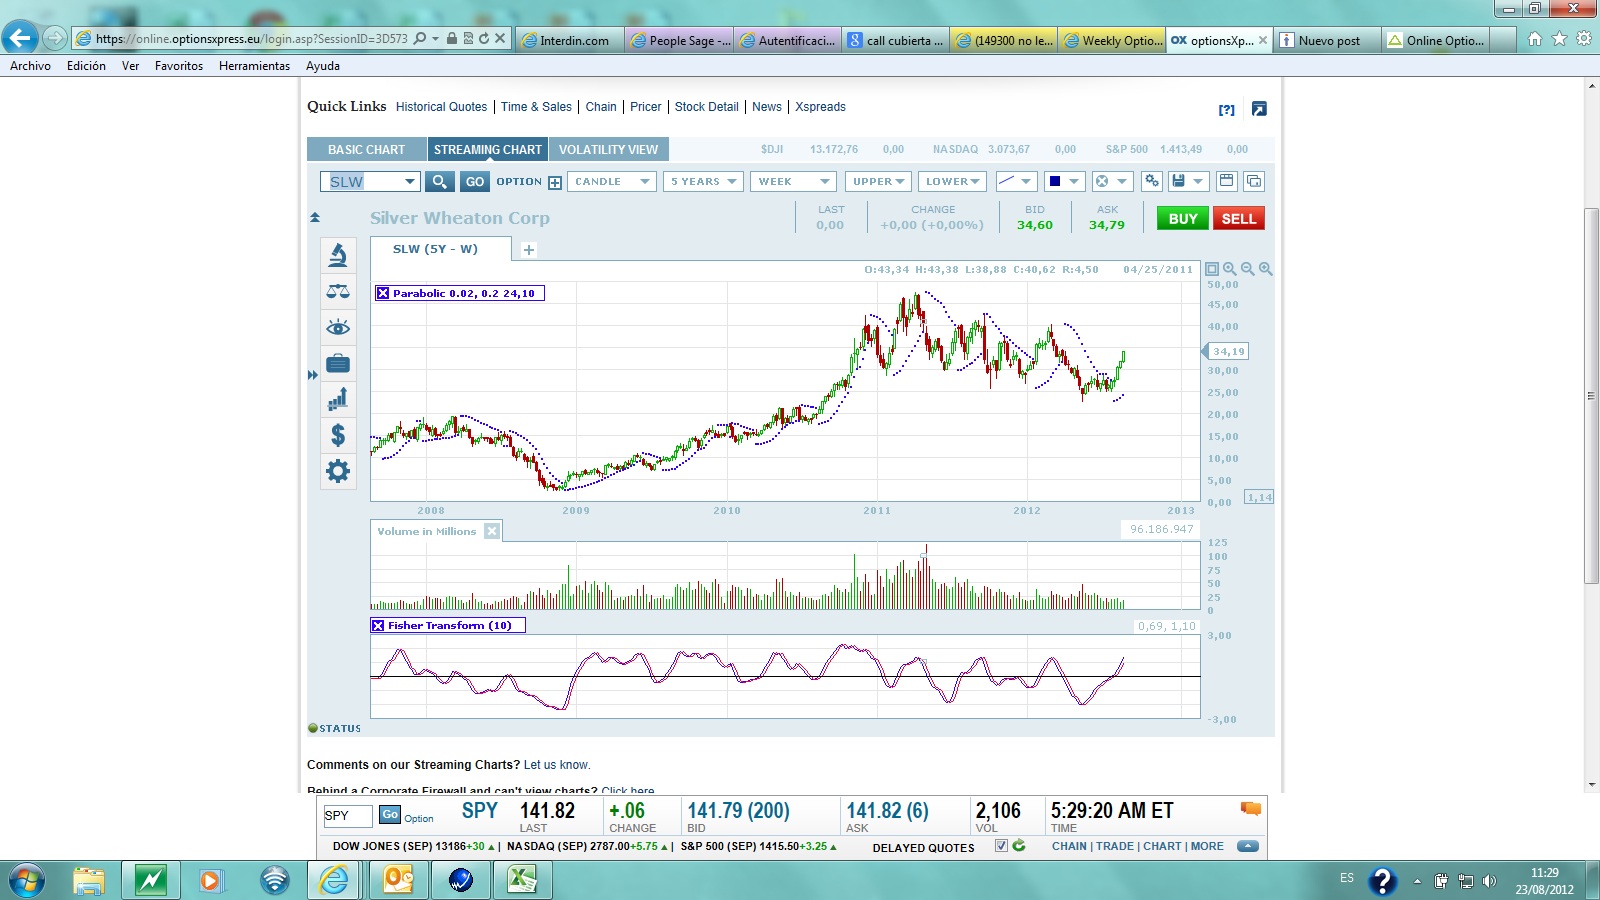This screenshot has width=1600, height=900.
Task: Expand the sidebar with double right arrow
Action: click(x=313, y=375)
